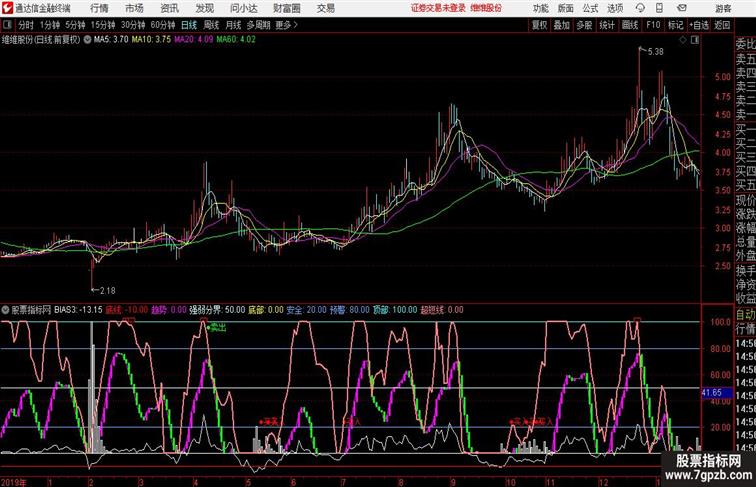This screenshot has height=487, width=756.
Task: Toggle the side panel icon at chart top-right
Action: point(695,40)
